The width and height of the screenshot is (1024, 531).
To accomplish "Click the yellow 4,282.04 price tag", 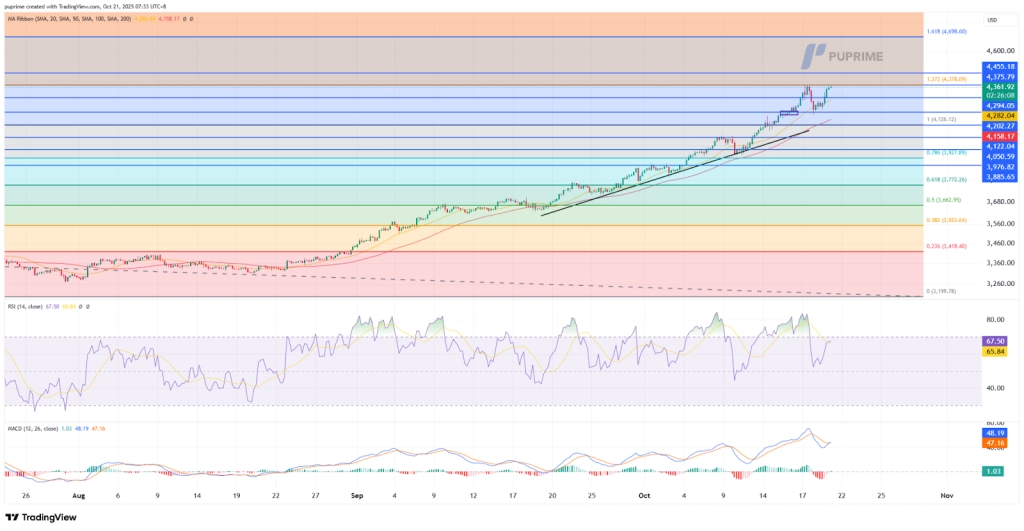I will pyautogui.click(x=1000, y=116).
